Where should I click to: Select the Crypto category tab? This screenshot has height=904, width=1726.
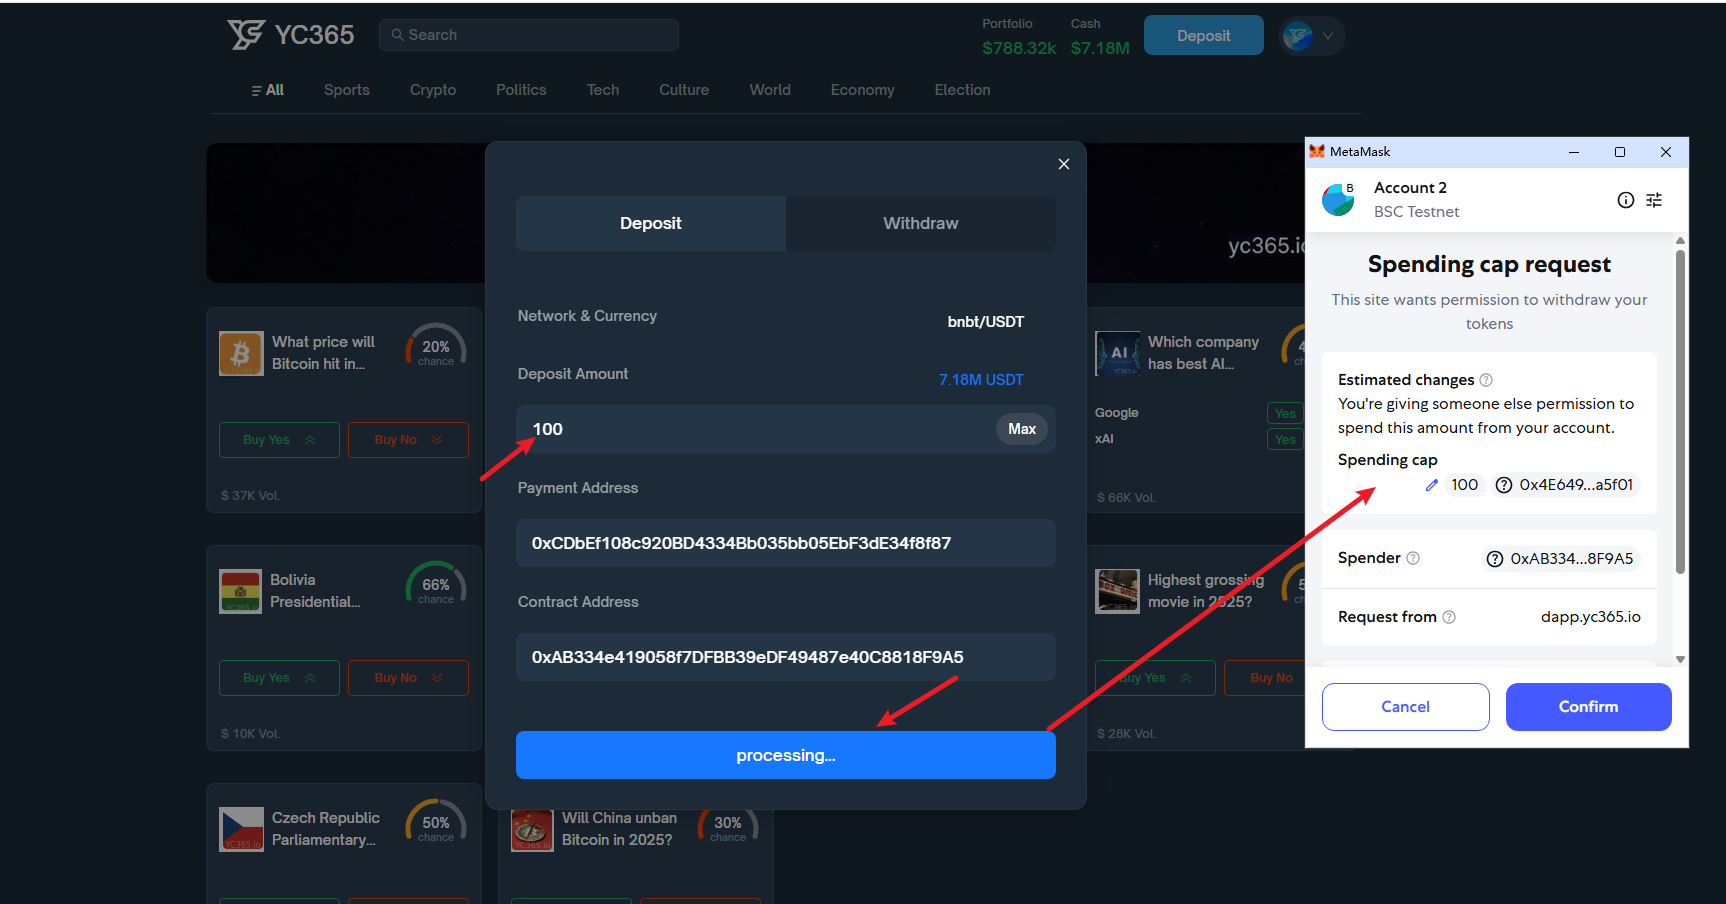tap(433, 90)
